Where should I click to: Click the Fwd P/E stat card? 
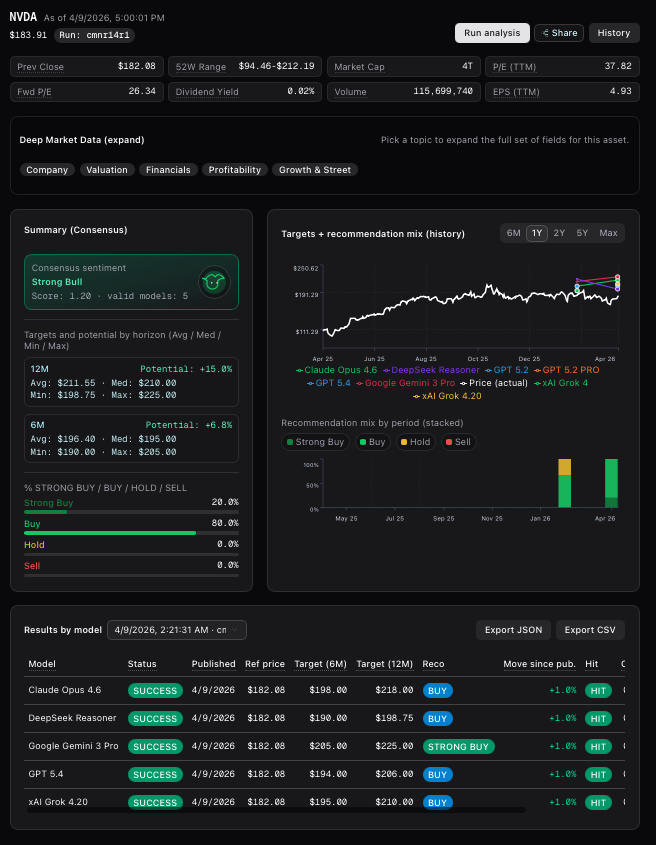point(87,92)
